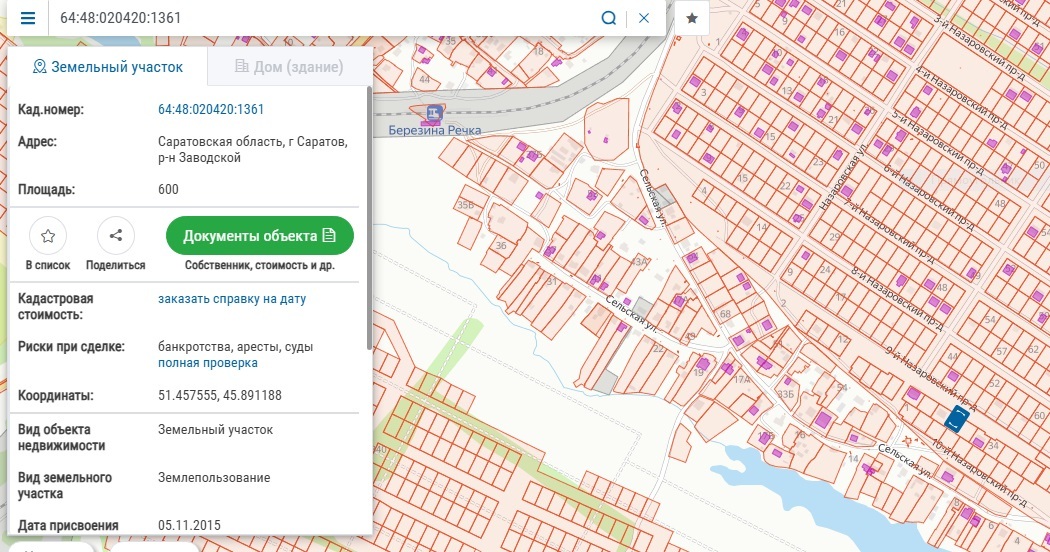
Task: Click the magnifier search icon
Action: pos(608,19)
